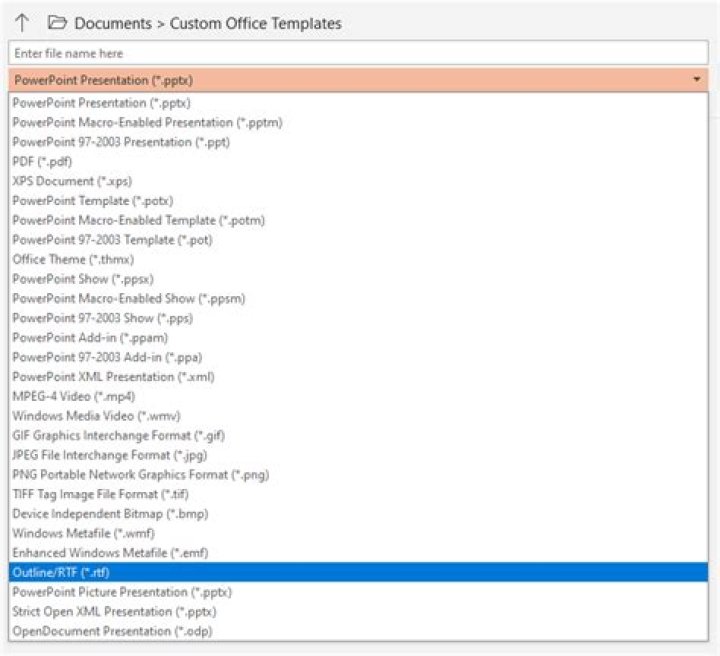This screenshot has width=720, height=656.
Task: Choose Windows Metafile (*.wmf)
Action: coord(358,533)
